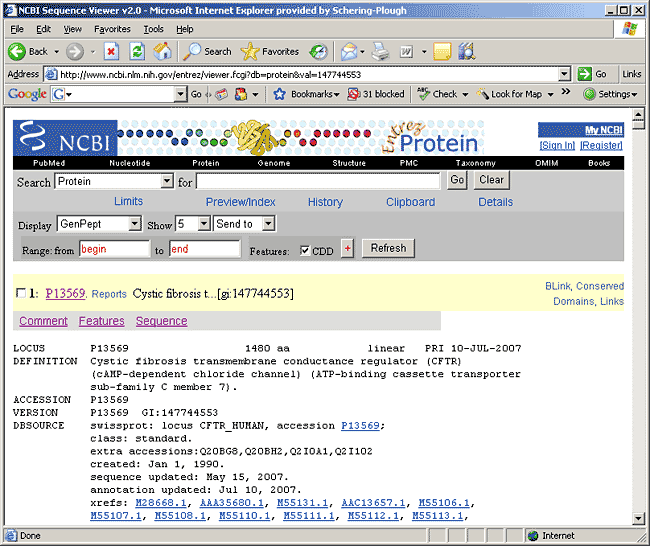Open the Send to dropdown
This screenshot has height=546, width=650.
tap(269, 224)
